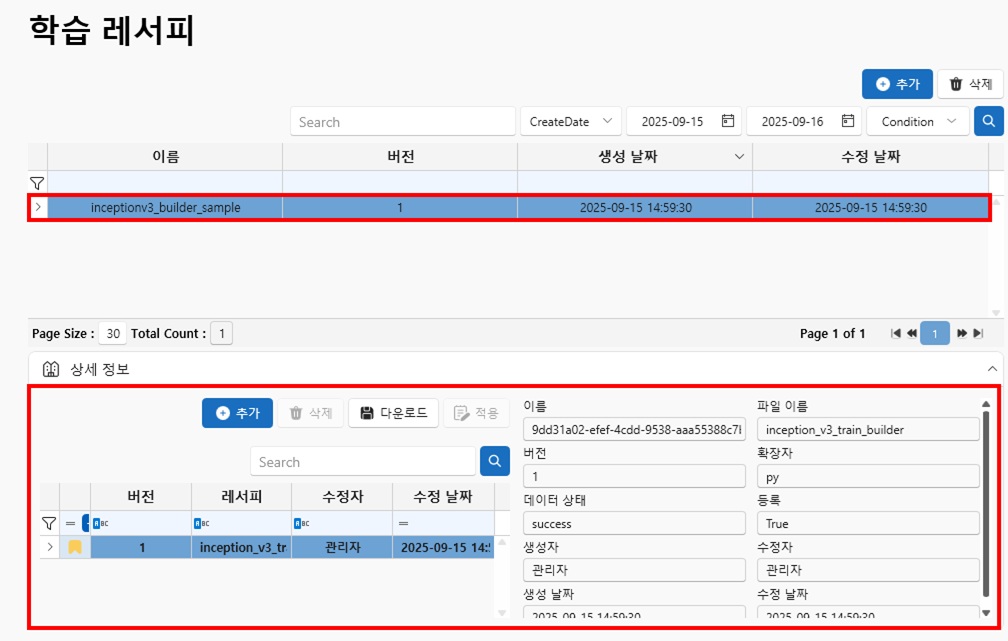1008x641 pixels.
Task: Click the filter funnel icon in the top grid
Action: 37,183
